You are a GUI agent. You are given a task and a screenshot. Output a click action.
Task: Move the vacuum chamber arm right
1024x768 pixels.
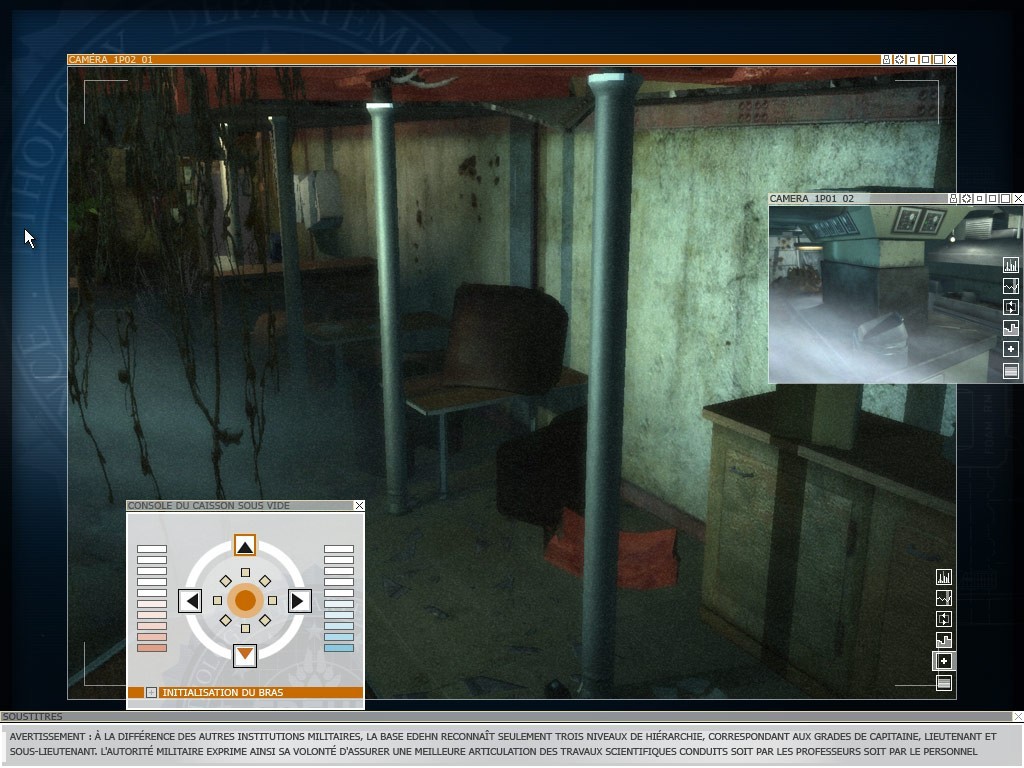(299, 601)
